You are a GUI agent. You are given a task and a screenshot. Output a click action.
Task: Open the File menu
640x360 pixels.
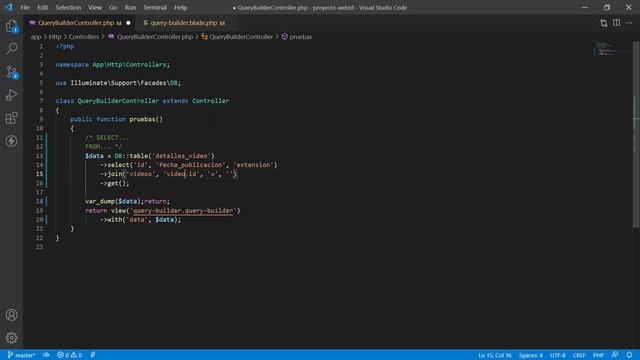pyautogui.click(x=25, y=7)
